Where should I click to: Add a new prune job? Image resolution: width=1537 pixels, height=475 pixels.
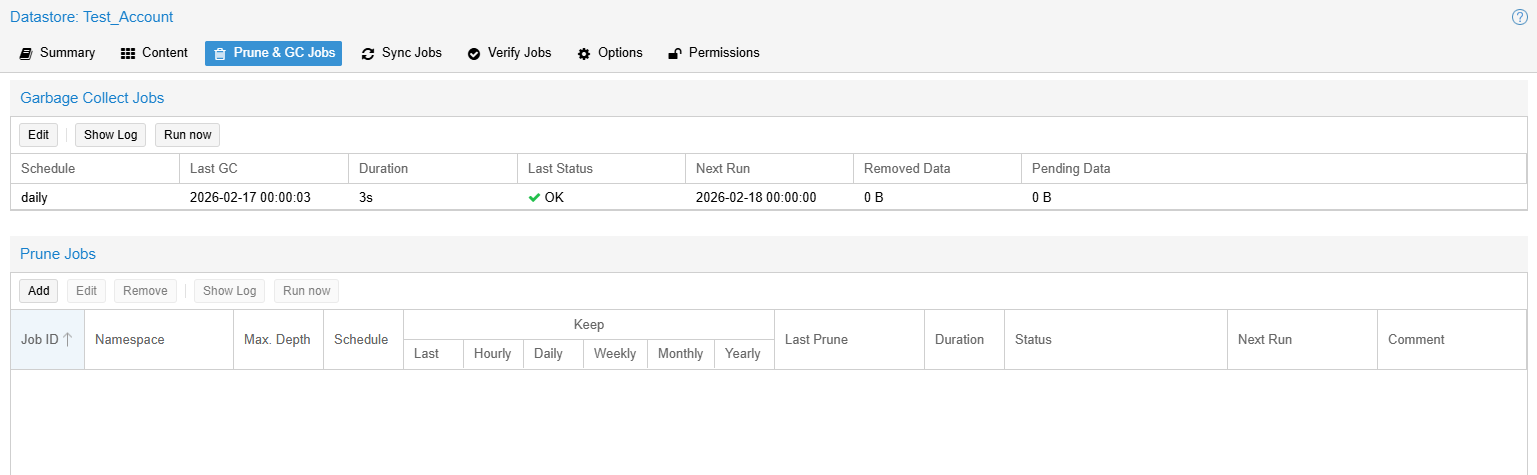coord(38,291)
